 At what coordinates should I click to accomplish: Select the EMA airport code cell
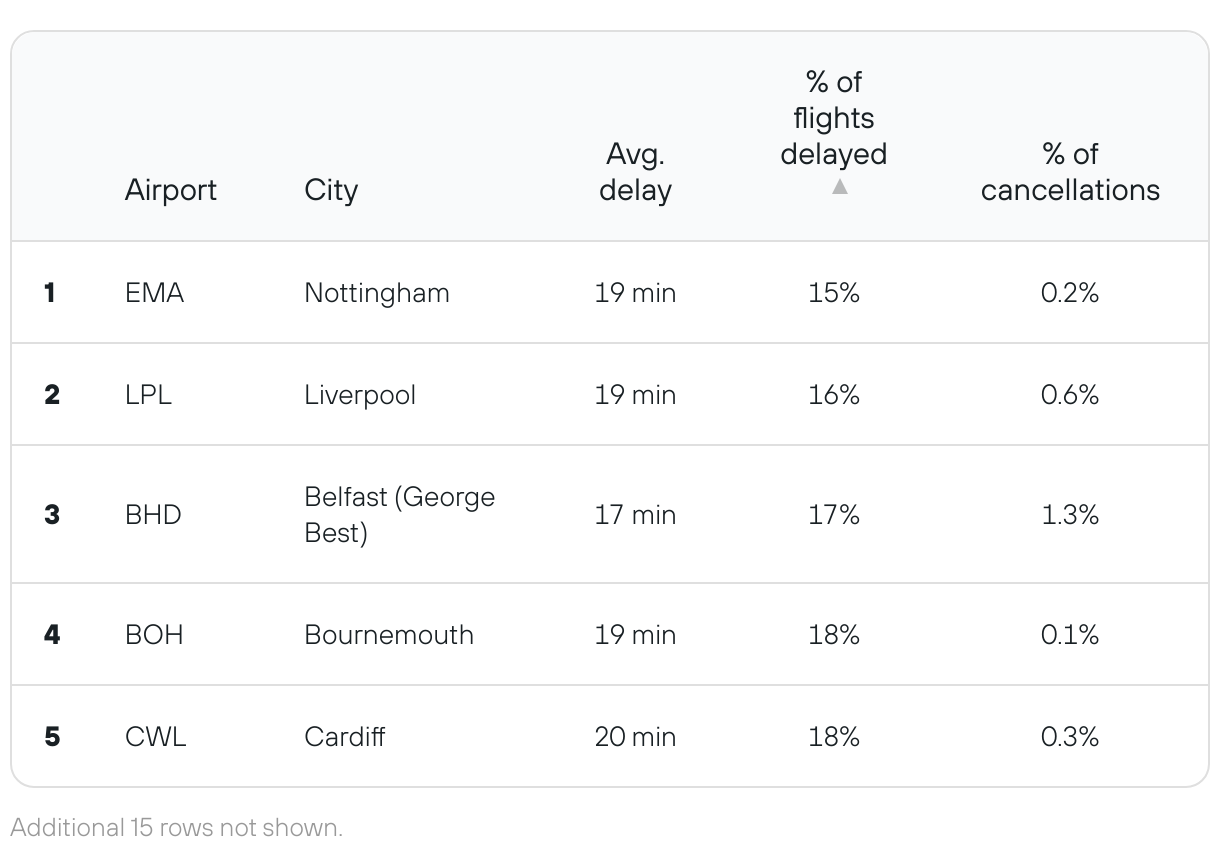[155, 293]
